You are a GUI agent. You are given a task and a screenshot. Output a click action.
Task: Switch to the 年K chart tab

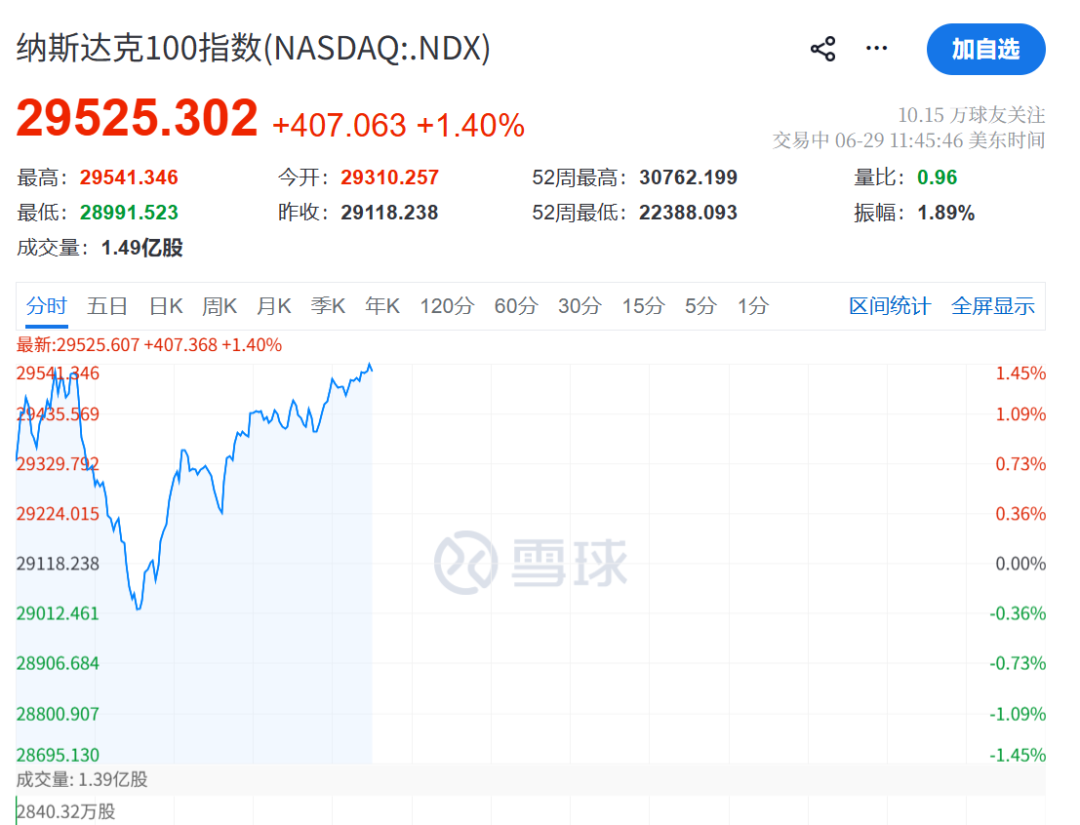tap(382, 305)
